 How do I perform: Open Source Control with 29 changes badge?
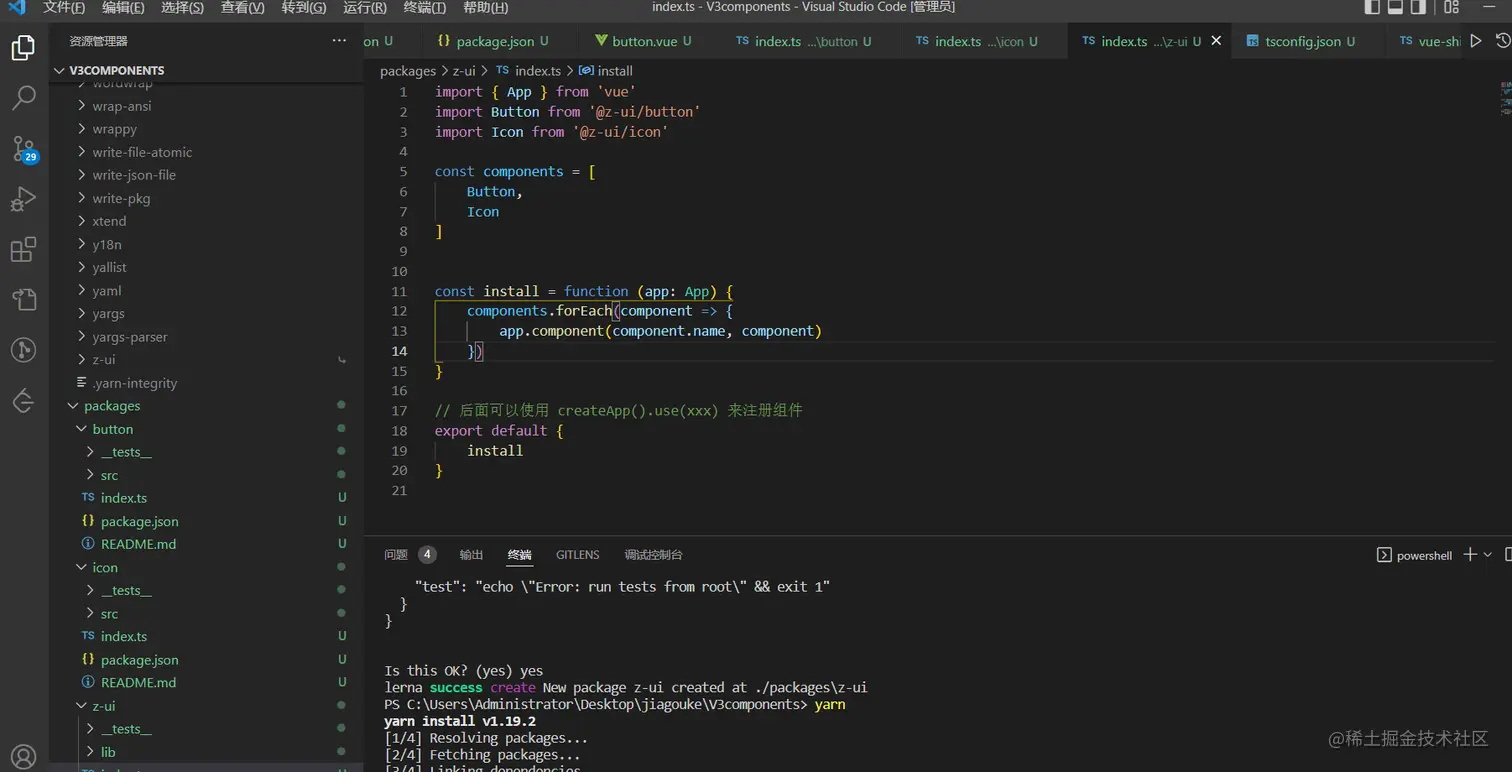23,149
